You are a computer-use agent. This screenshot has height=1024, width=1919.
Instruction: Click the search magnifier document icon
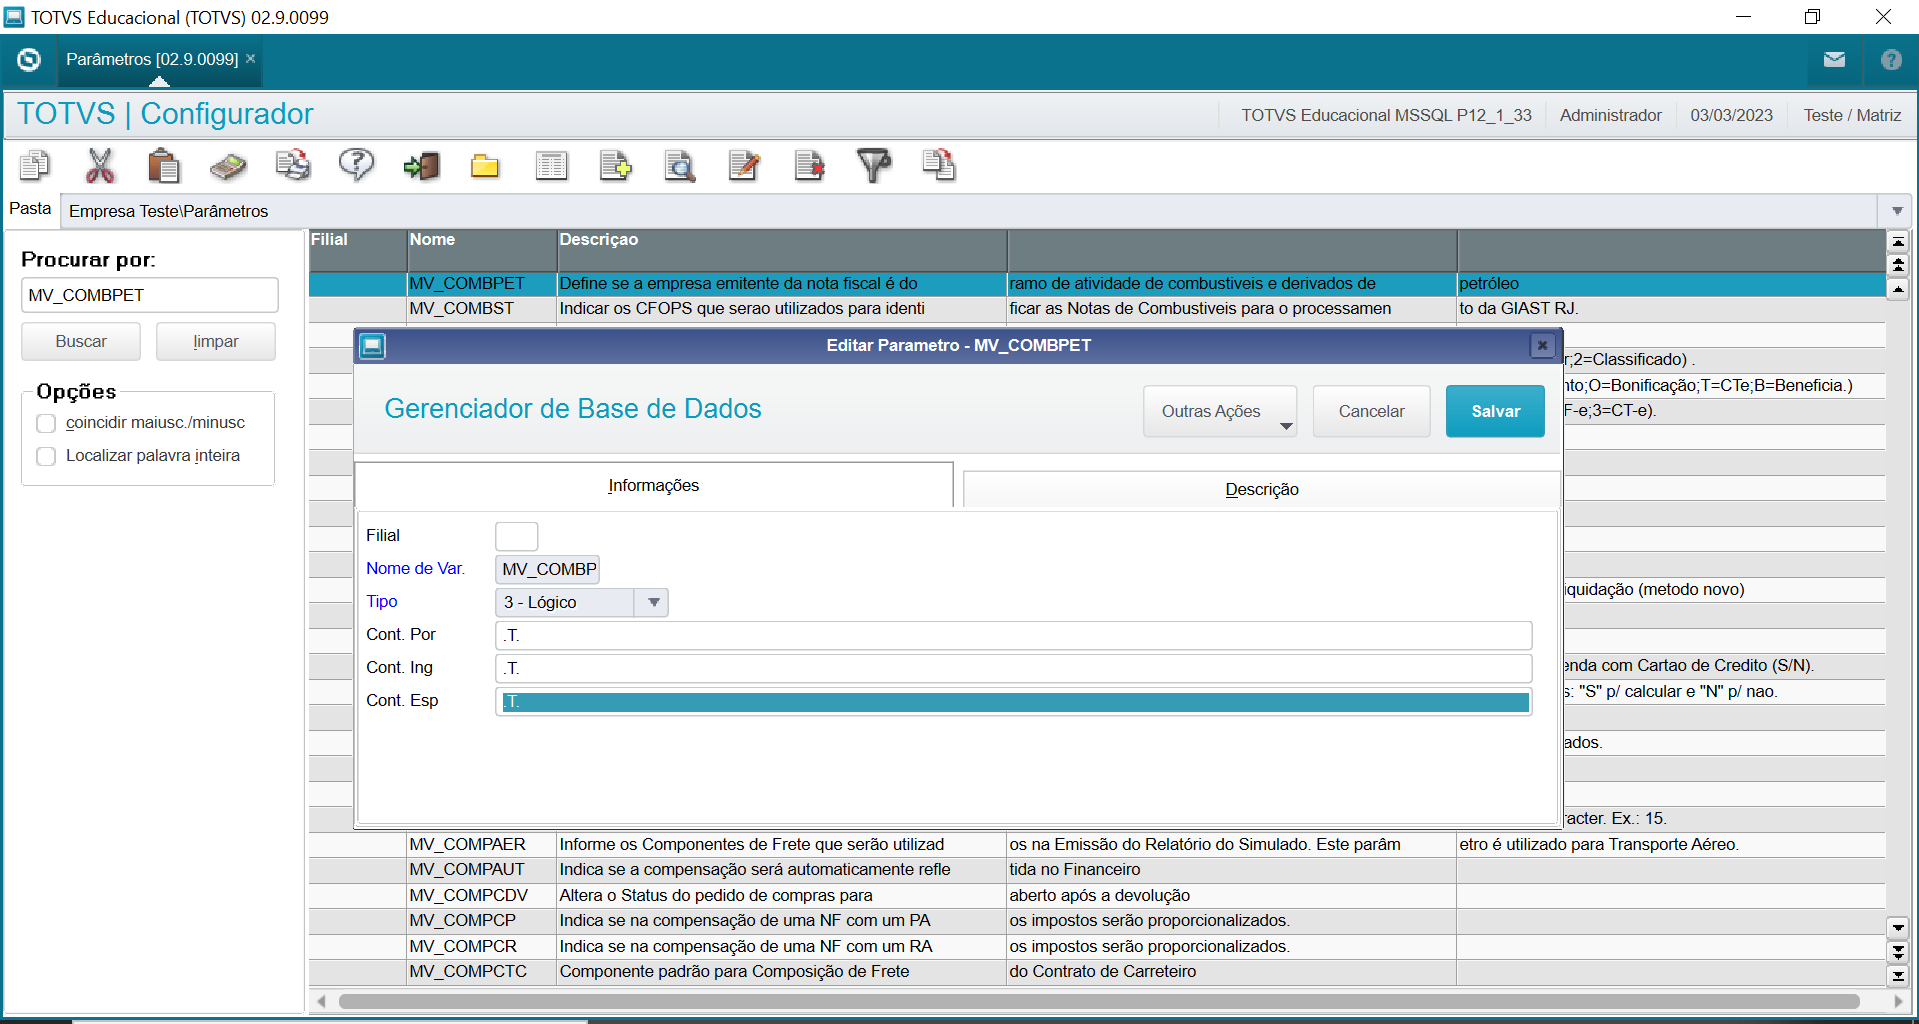pos(680,165)
